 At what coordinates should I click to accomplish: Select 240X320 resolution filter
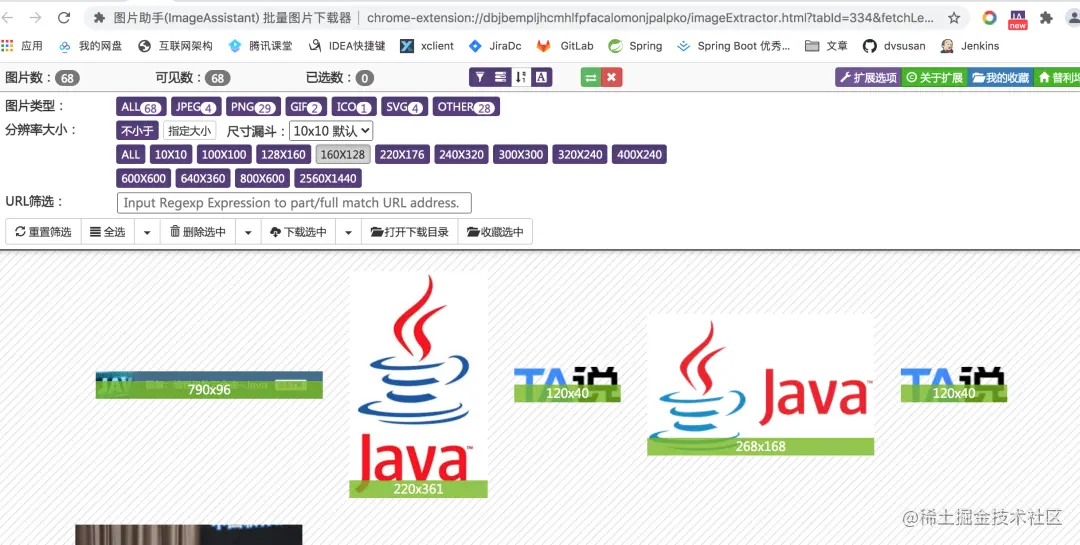[x=461, y=154]
